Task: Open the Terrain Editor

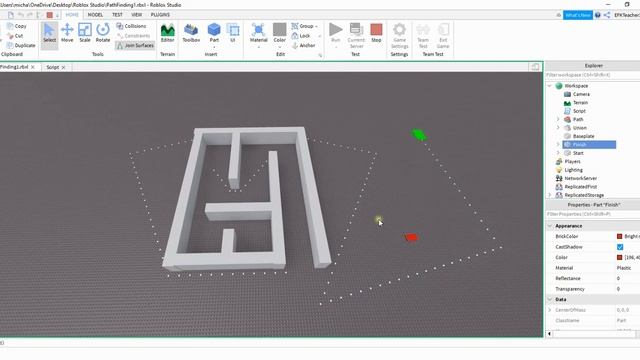Action: click(167, 33)
